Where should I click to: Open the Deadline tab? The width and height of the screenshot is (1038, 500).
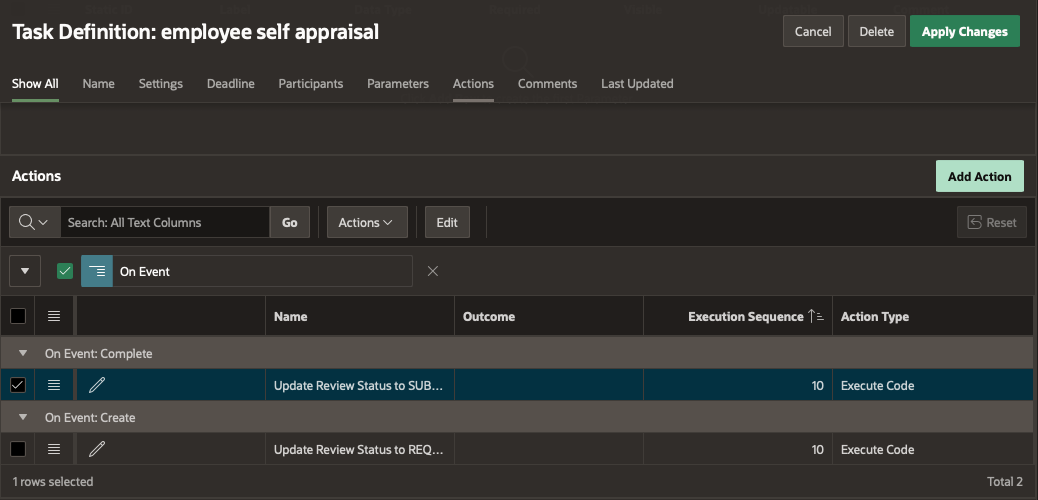[x=230, y=84]
